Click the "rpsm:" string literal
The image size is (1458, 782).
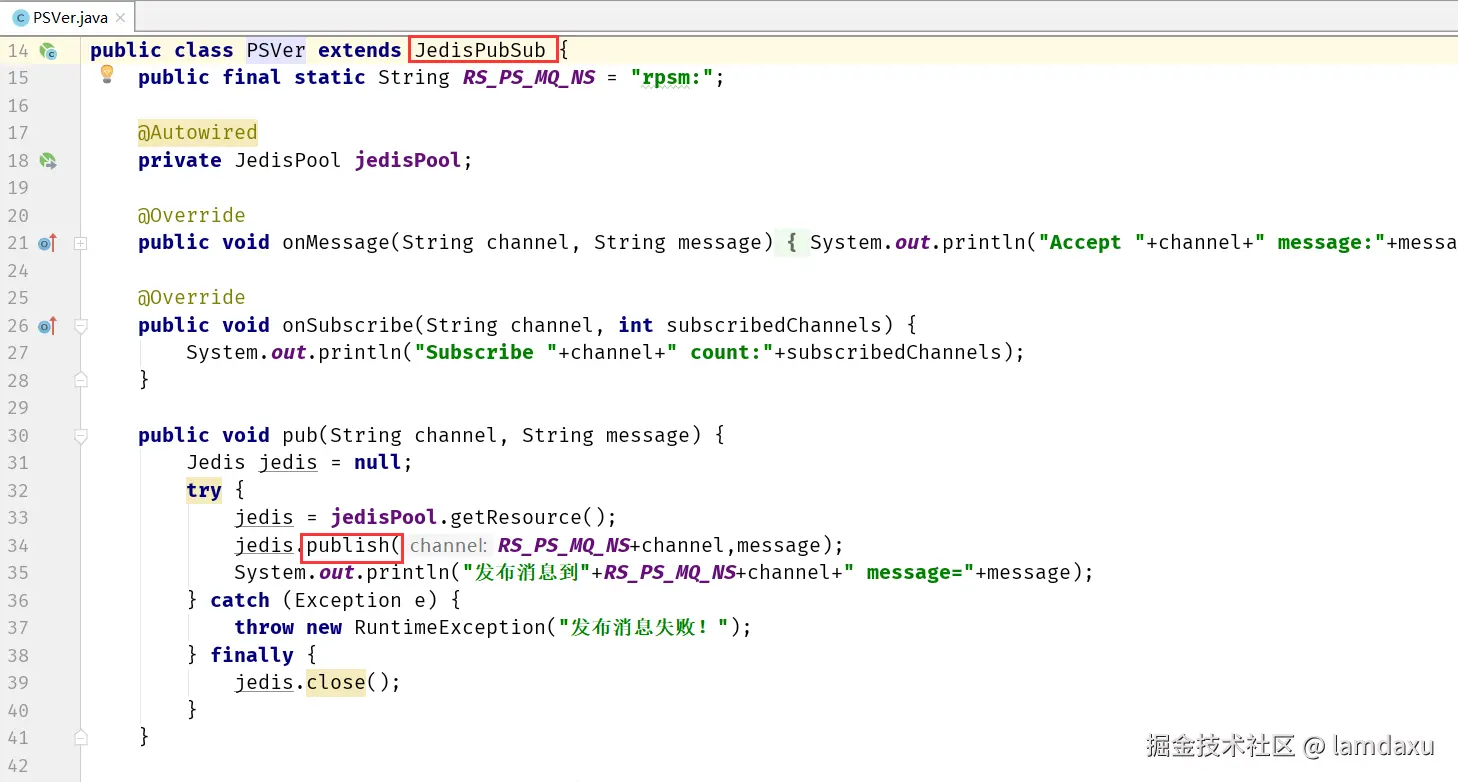[x=671, y=78]
